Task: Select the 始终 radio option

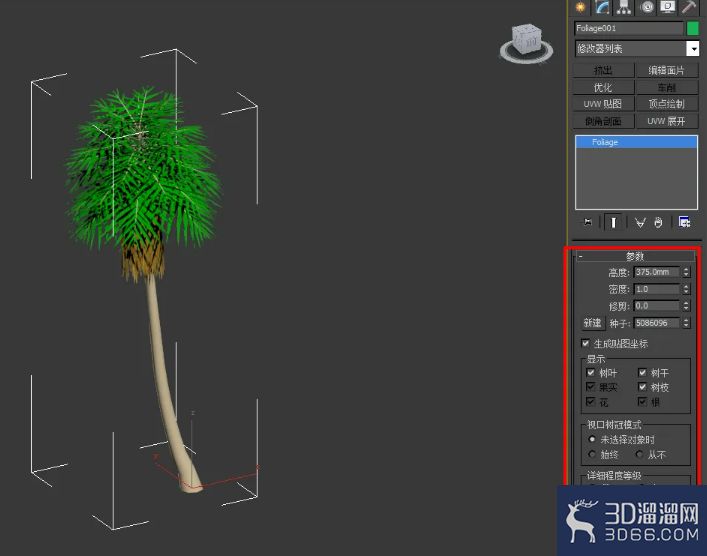Action: point(592,455)
